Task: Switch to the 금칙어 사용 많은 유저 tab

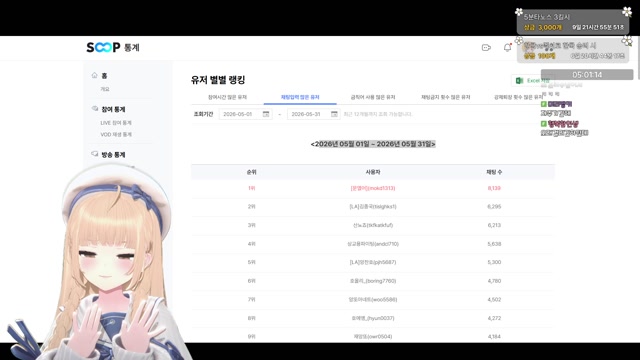Action: click(x=373, y=97)
